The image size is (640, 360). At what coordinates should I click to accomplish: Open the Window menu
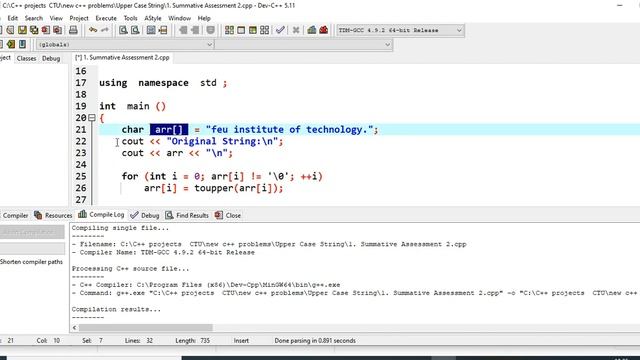(180, 18)
